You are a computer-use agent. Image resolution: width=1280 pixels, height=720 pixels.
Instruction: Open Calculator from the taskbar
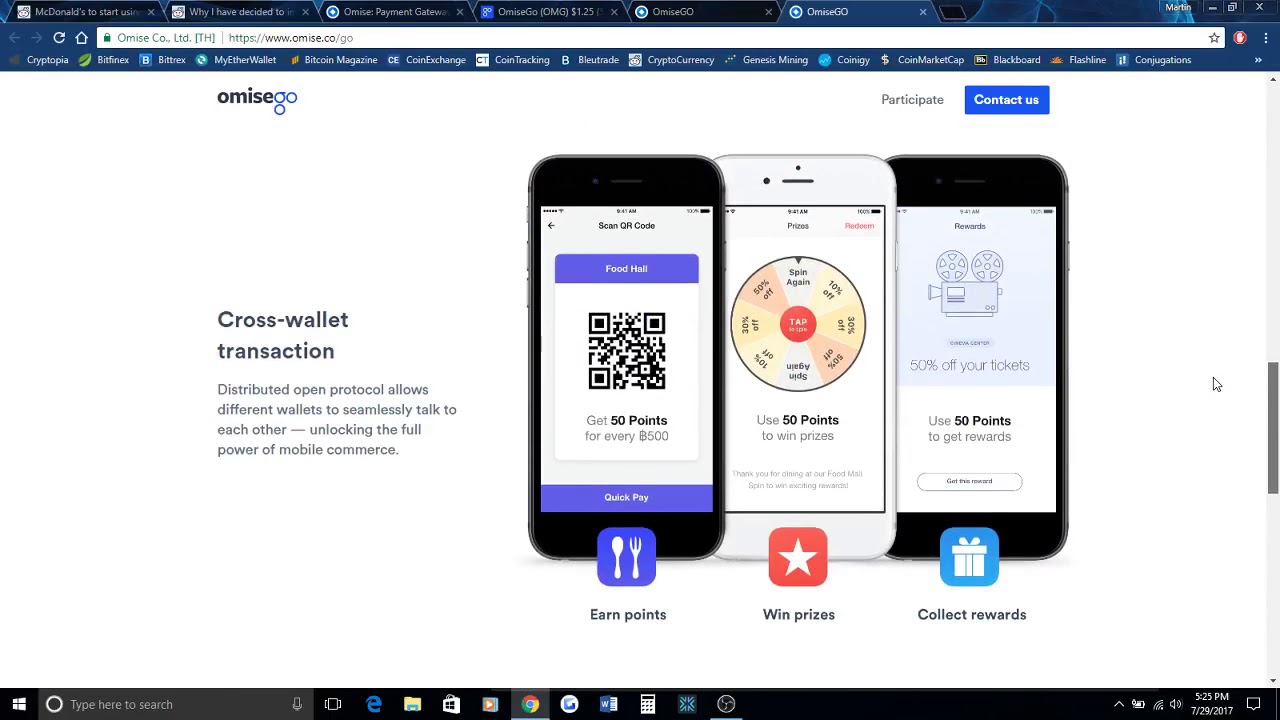[648, 704]
